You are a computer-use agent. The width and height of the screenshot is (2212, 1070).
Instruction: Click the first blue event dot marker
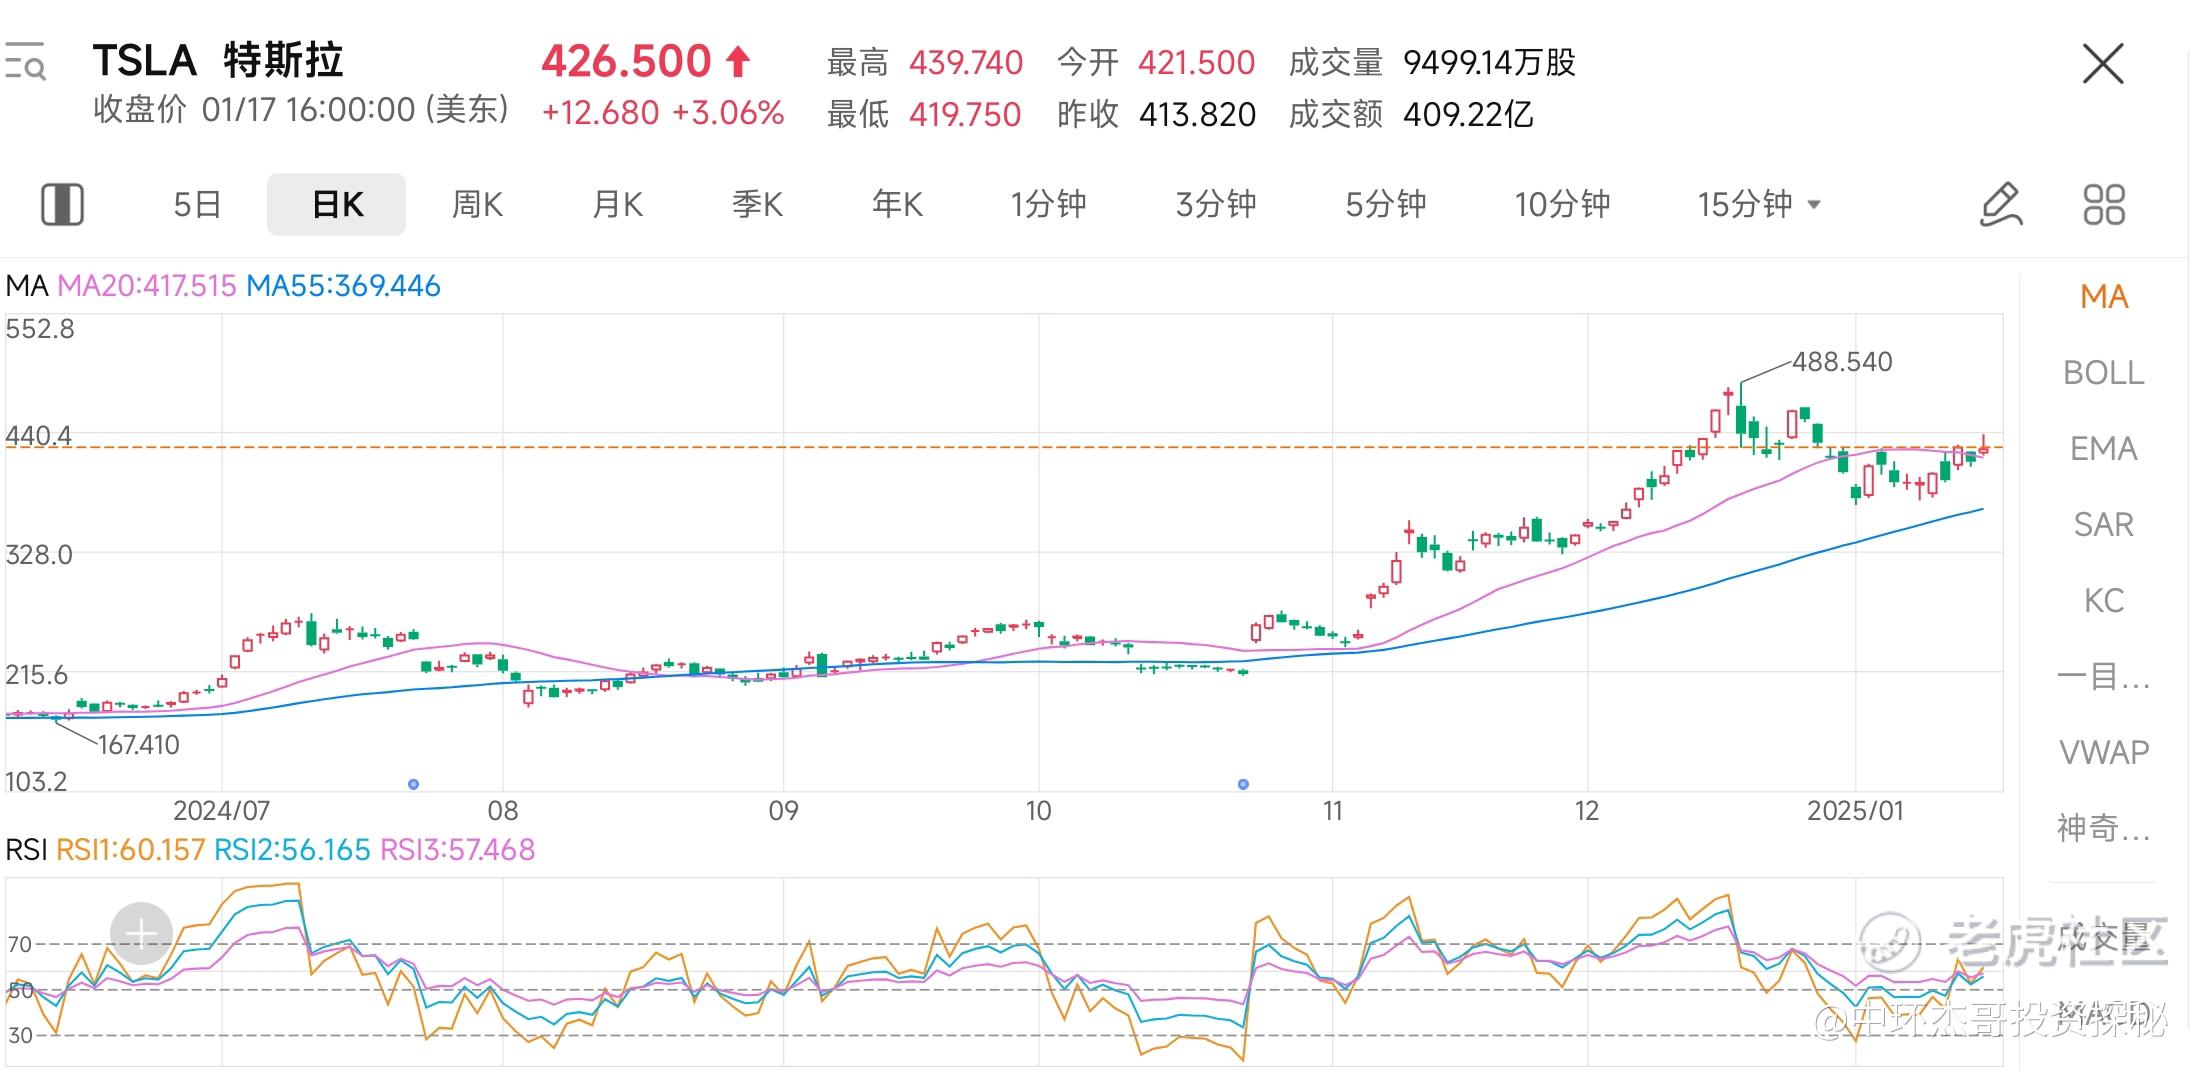414,784
